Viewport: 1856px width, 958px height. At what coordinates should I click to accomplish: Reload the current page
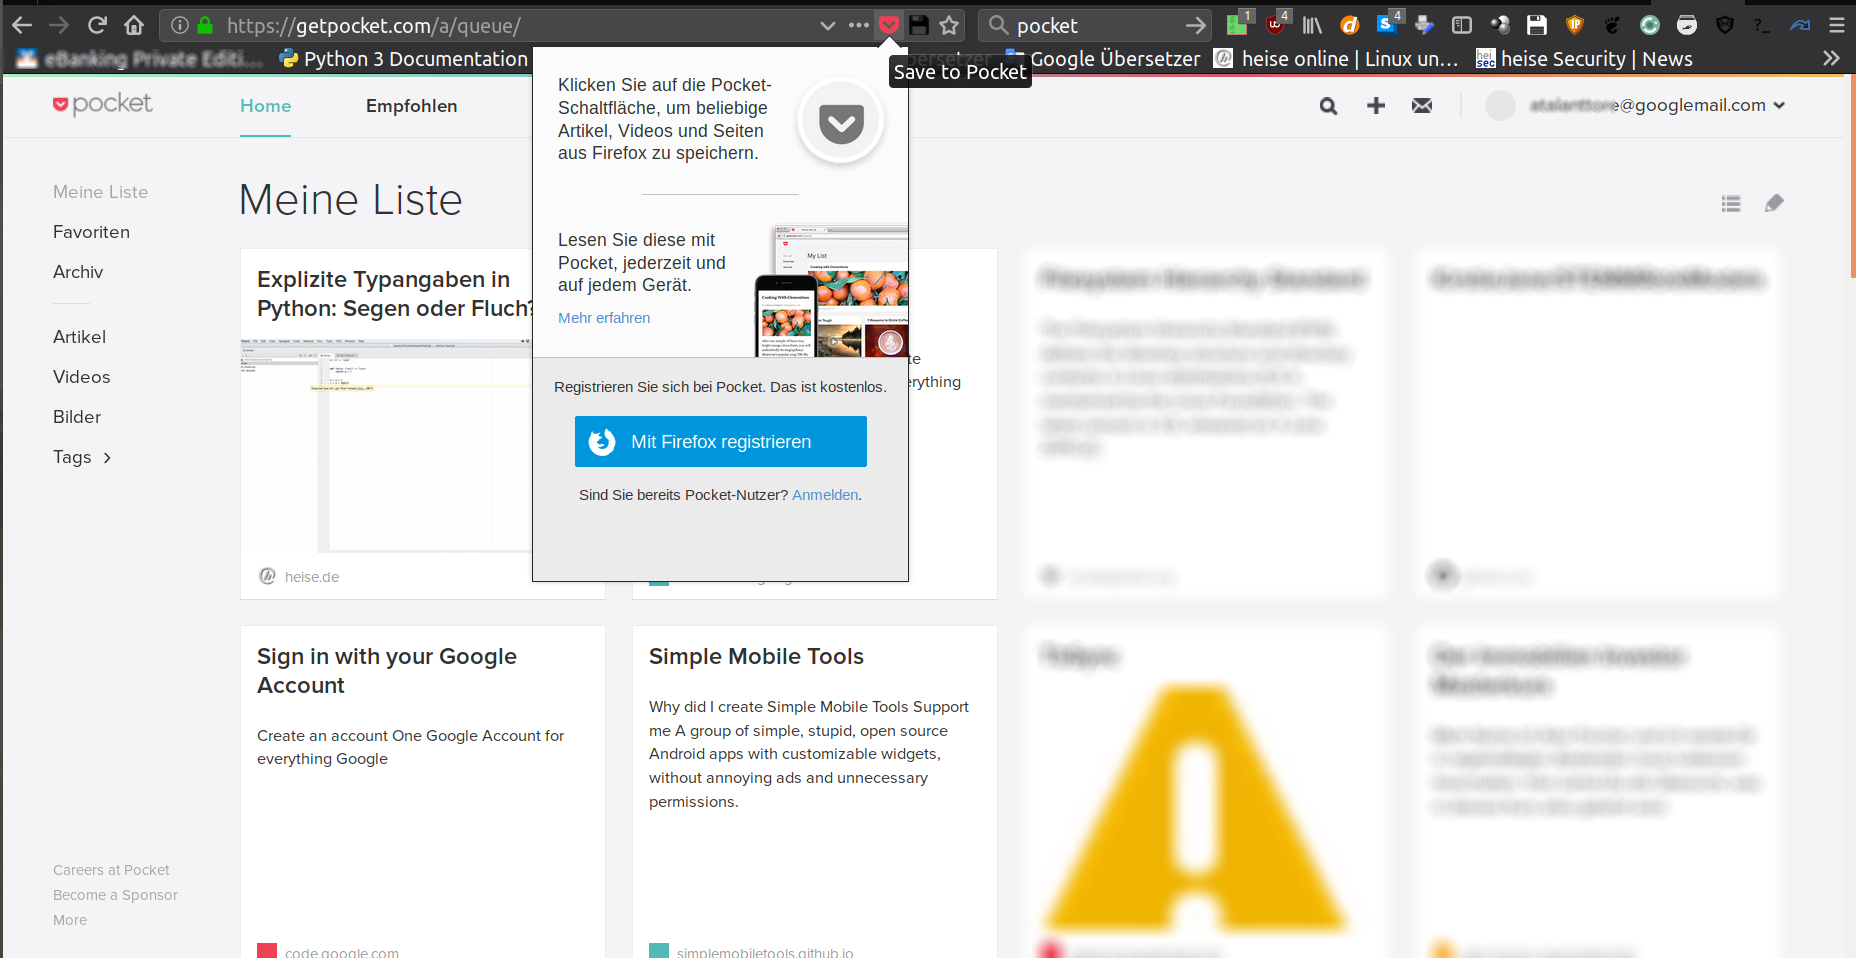tap(97, 25)
